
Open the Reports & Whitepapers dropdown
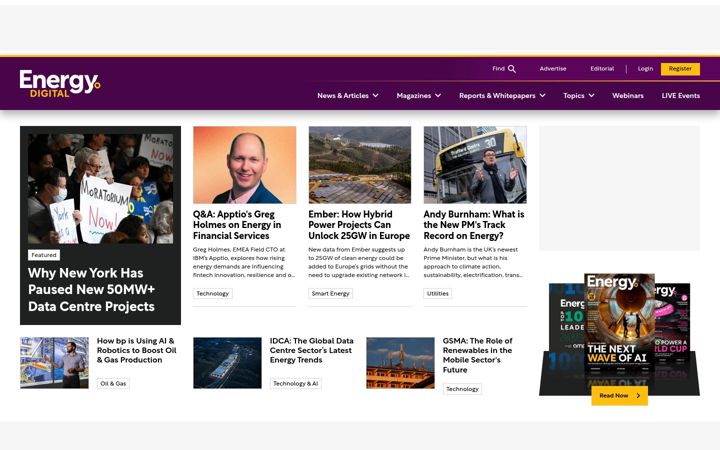coord(502,96)
